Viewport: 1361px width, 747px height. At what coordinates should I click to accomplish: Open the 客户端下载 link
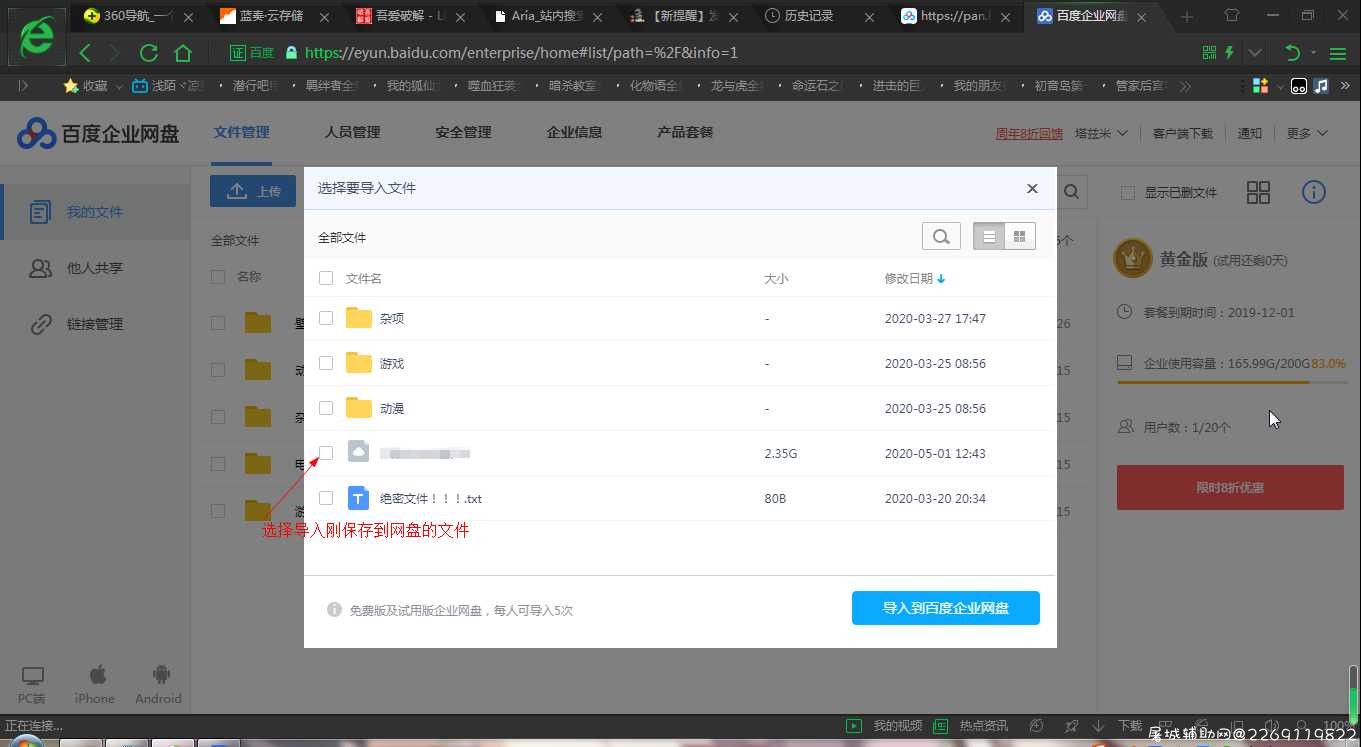[x=1182, y=133]
